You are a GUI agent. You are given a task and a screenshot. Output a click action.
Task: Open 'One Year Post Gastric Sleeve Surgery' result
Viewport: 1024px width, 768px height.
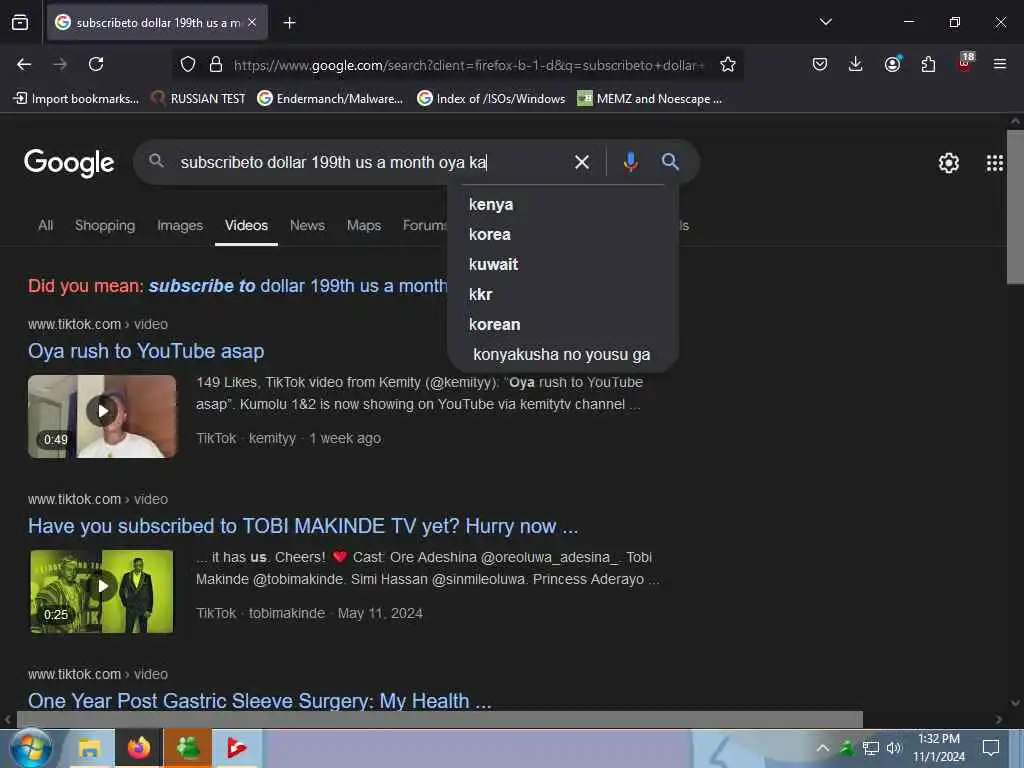click(260, 701)
